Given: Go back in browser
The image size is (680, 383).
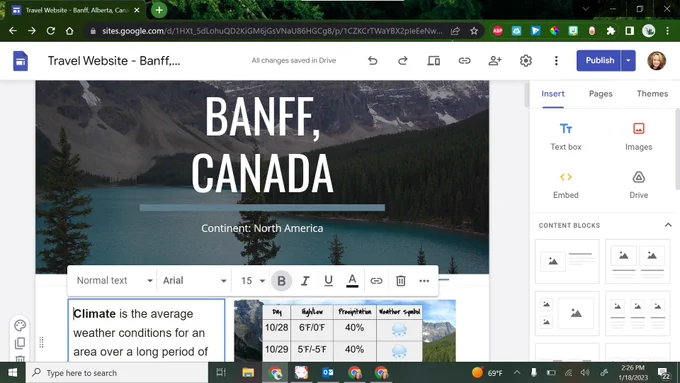Looking at the screenshot, I should point(13,31).
